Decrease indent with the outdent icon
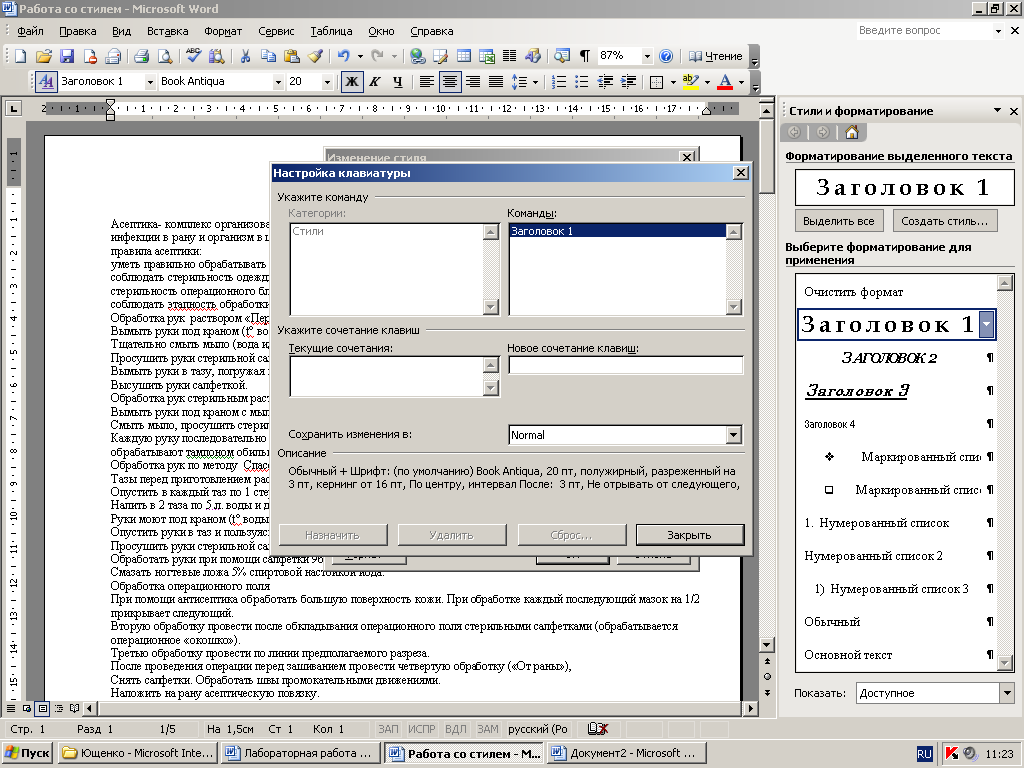Image resolution: width=1024 pixels, height=768 pixels. pyautogui.click(x=605, y=82)
